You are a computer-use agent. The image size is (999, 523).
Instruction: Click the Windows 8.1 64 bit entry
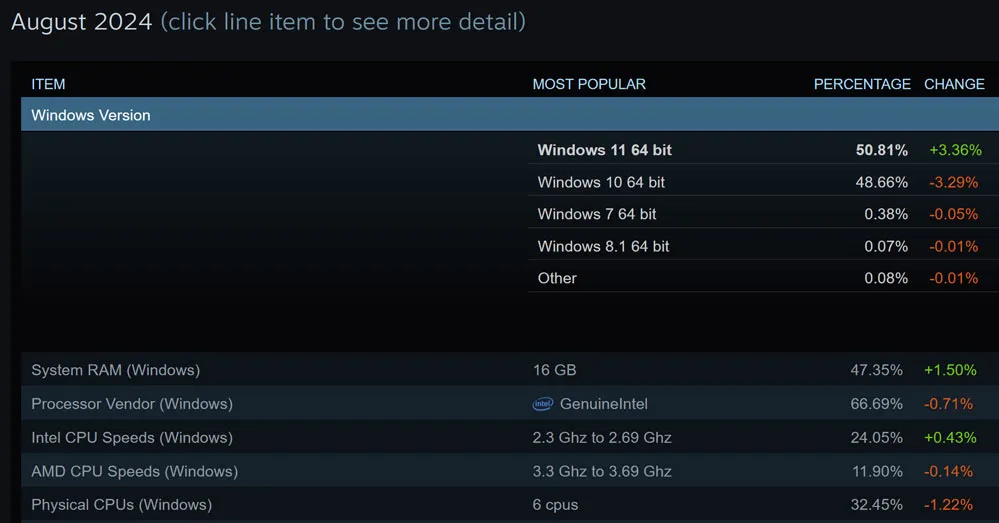[x=603, y=246]
